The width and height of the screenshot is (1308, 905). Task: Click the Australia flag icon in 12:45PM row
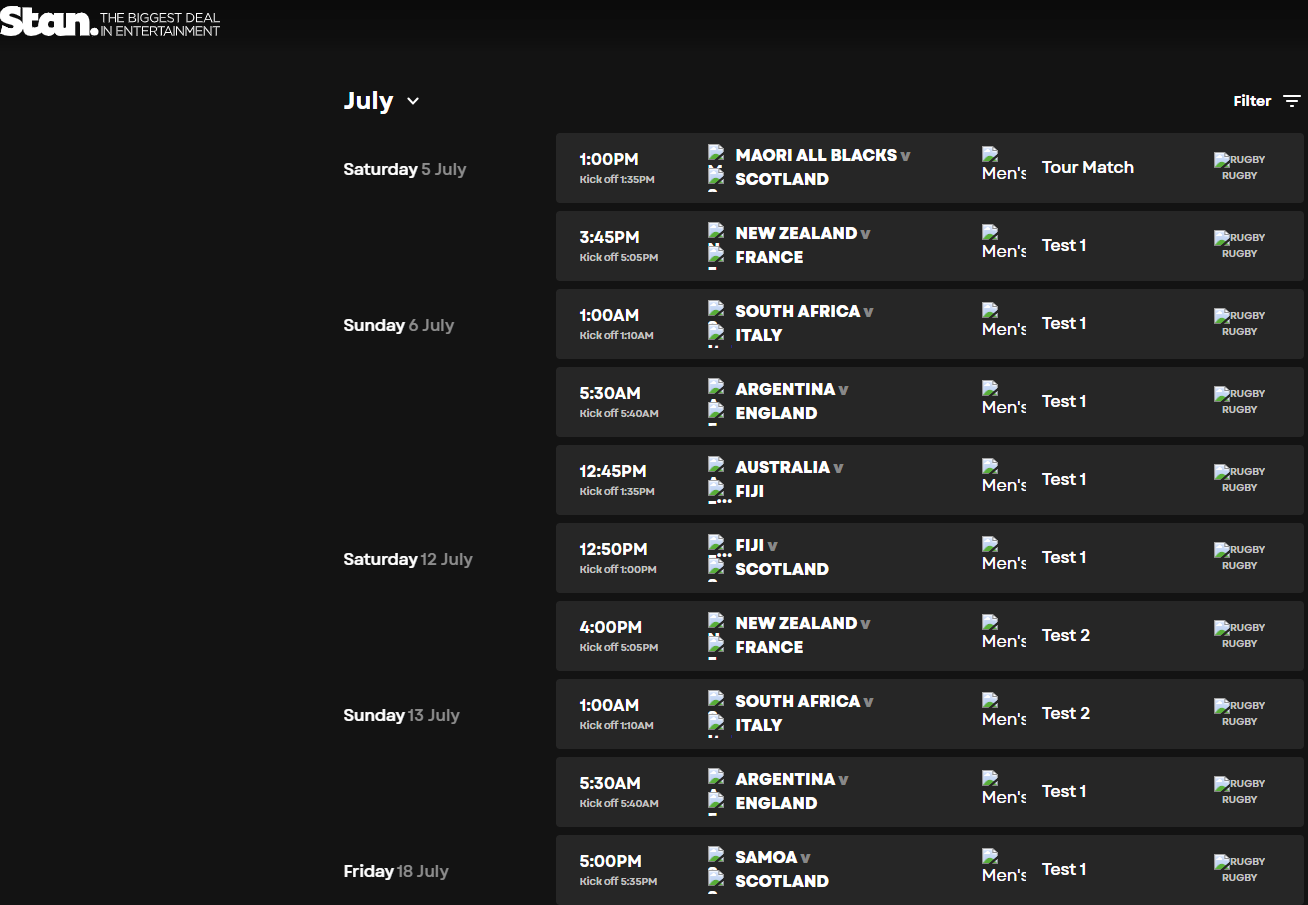[716, 466]
